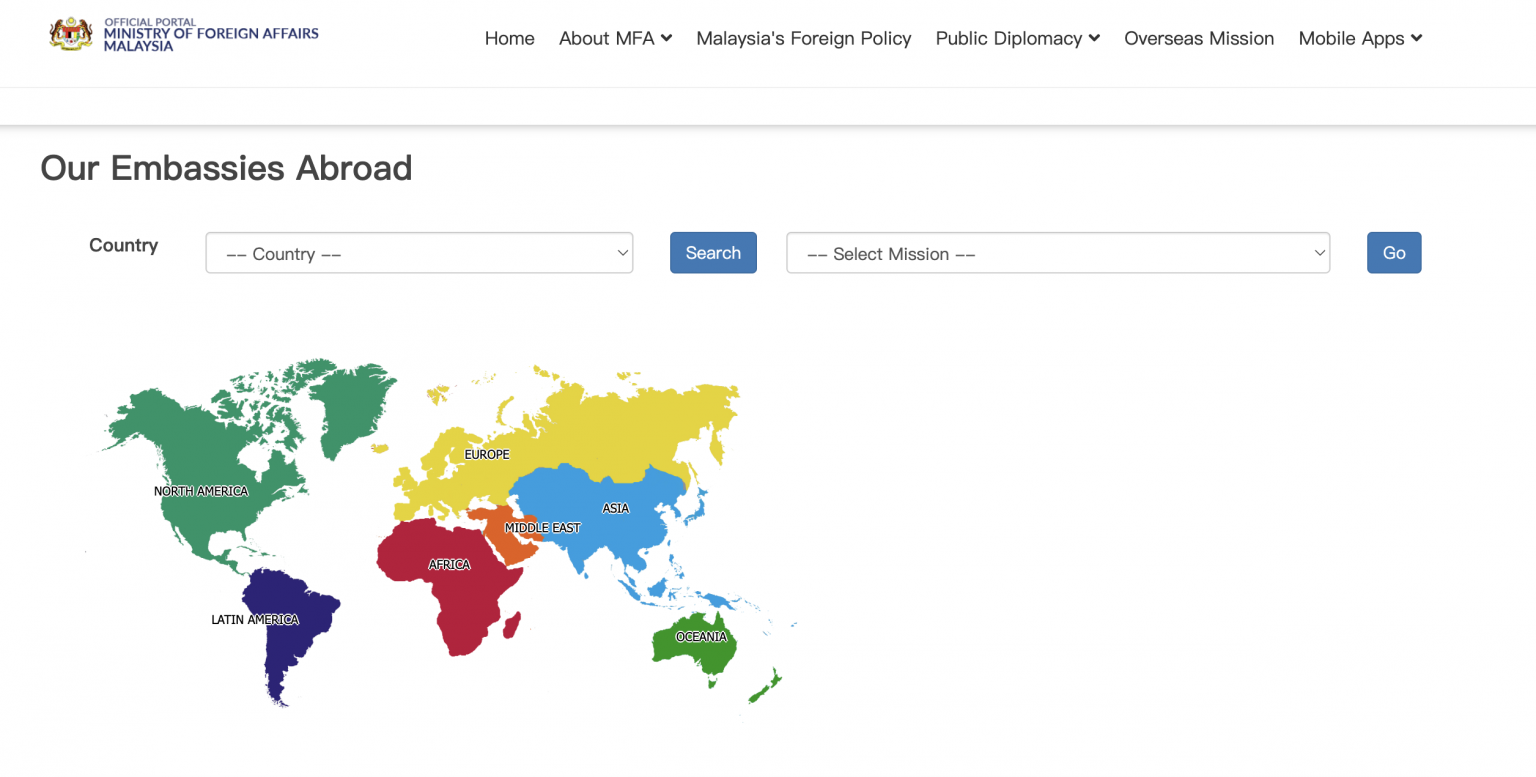Open Malaysia's Foreign Policy page
Image resolution: width=1536 pixels, height=777 pixels.
click(x=804, y=38)
